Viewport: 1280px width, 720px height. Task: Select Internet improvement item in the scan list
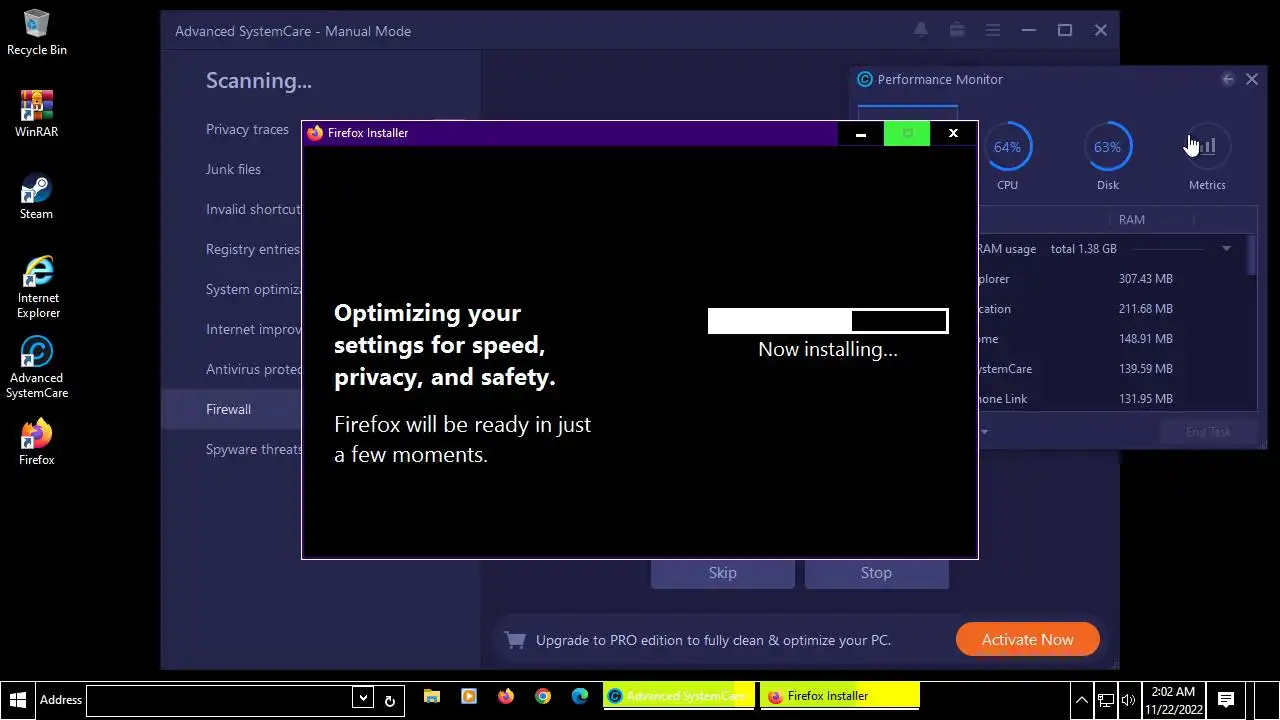click(254, 329)
